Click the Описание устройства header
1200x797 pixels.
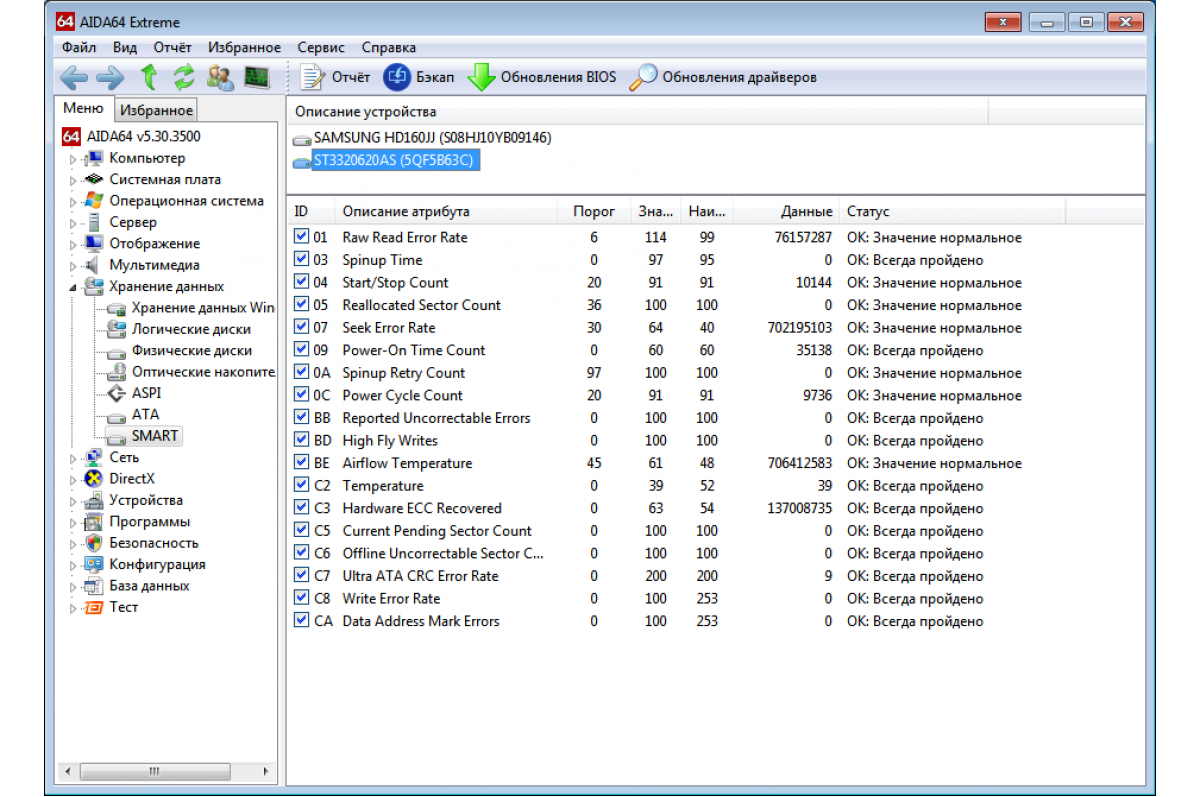[637, 112]
